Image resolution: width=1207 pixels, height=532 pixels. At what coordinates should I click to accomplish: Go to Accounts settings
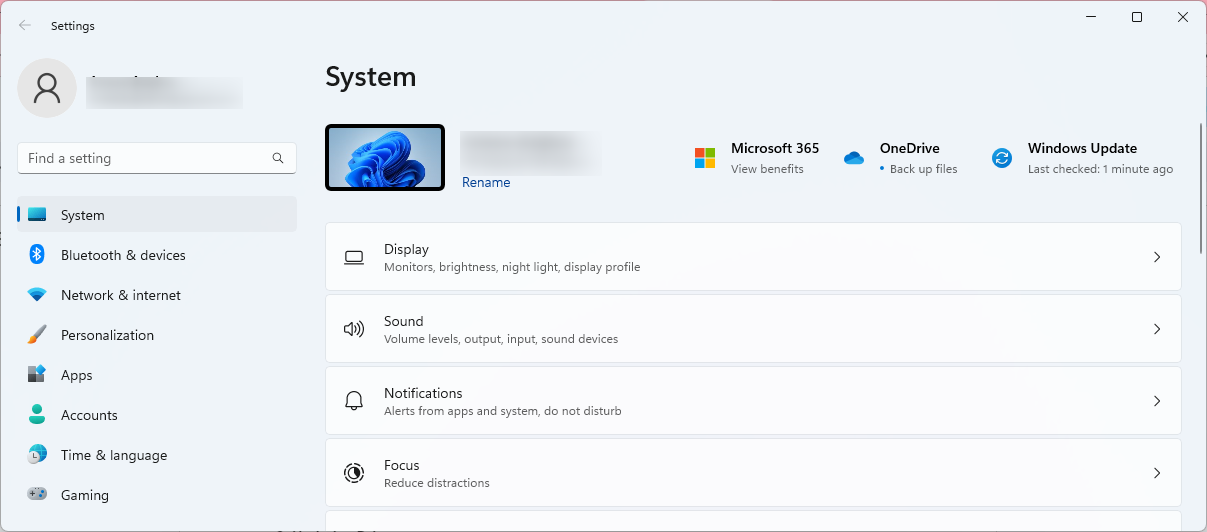pos(157,415)
